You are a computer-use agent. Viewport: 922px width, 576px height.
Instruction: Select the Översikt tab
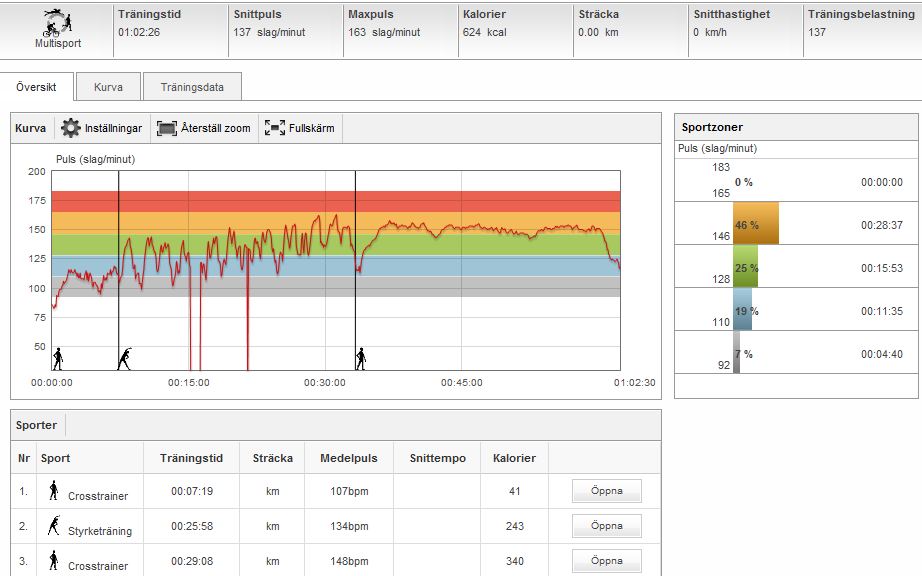37,87
